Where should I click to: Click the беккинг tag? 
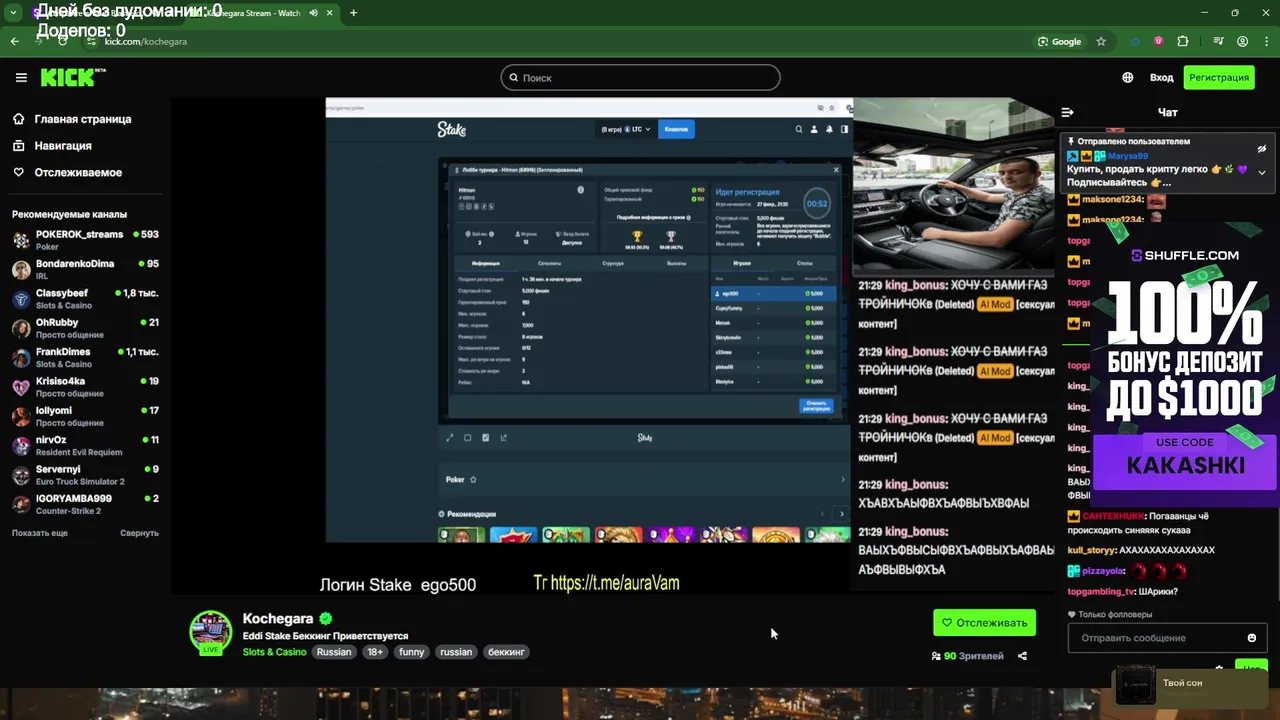(506, 652)
